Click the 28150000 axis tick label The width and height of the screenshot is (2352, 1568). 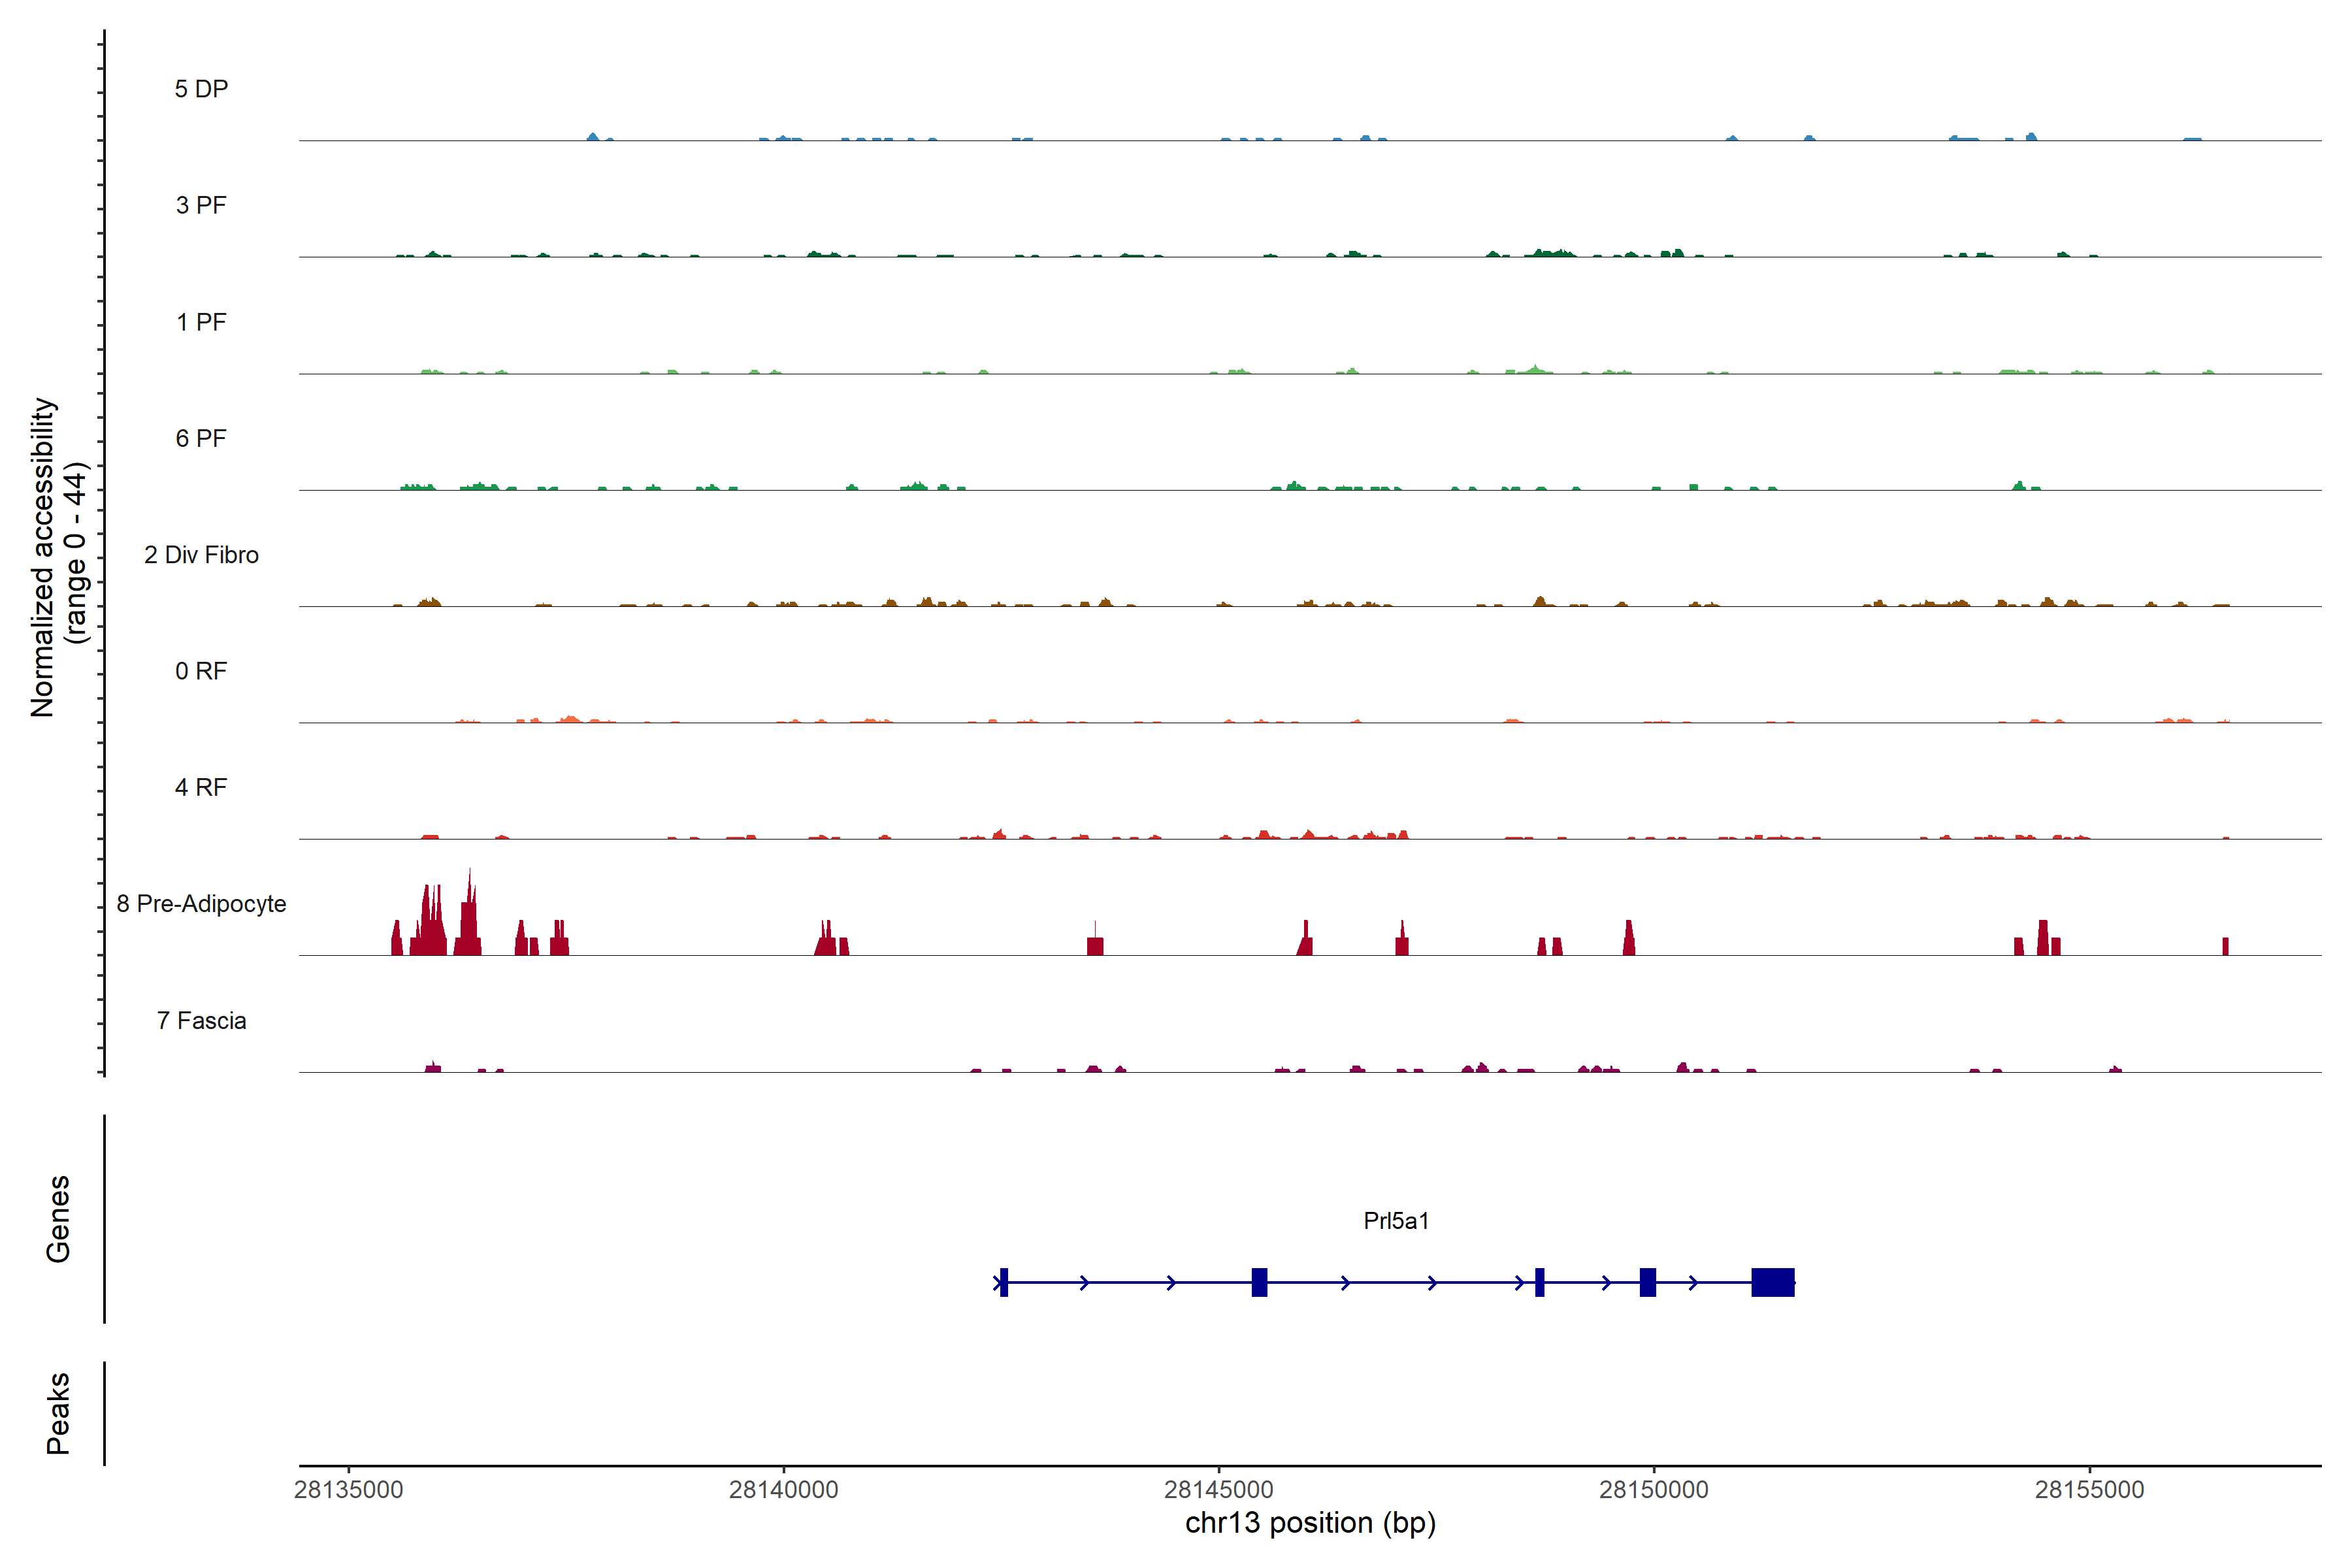(1654, 1489)
